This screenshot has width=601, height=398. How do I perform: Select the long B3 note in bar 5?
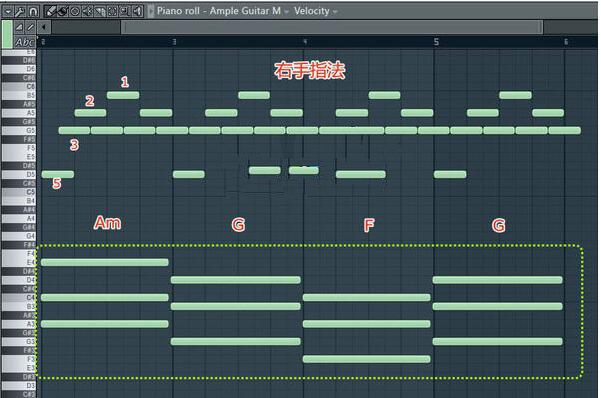coord(498,306)
